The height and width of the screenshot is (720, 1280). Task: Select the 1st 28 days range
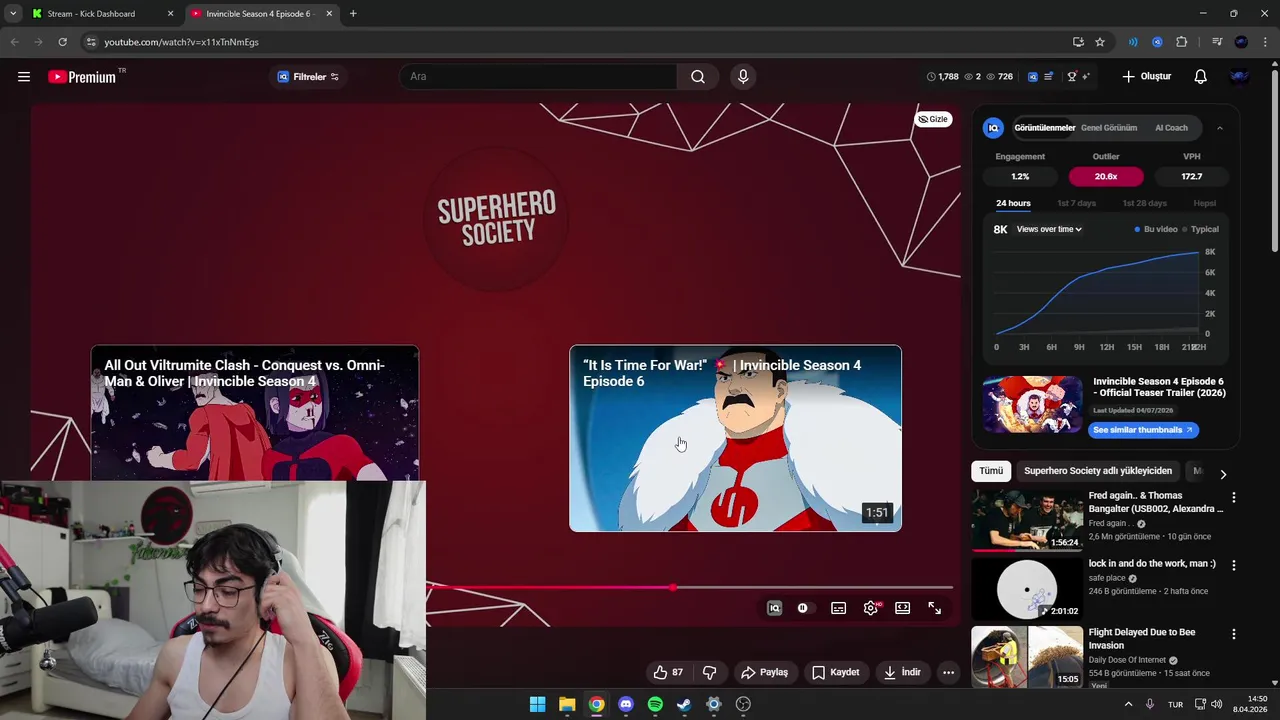(x=1144, y=203)
